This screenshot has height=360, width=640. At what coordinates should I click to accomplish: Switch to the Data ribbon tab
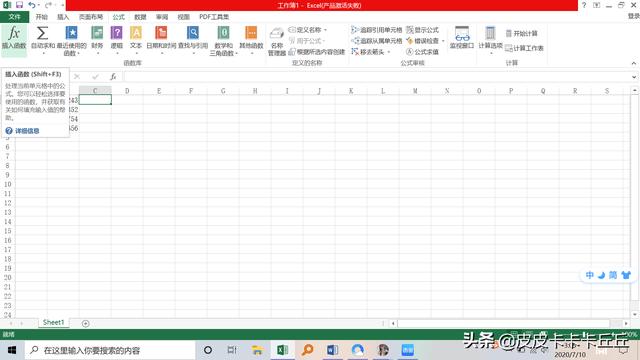140,17
